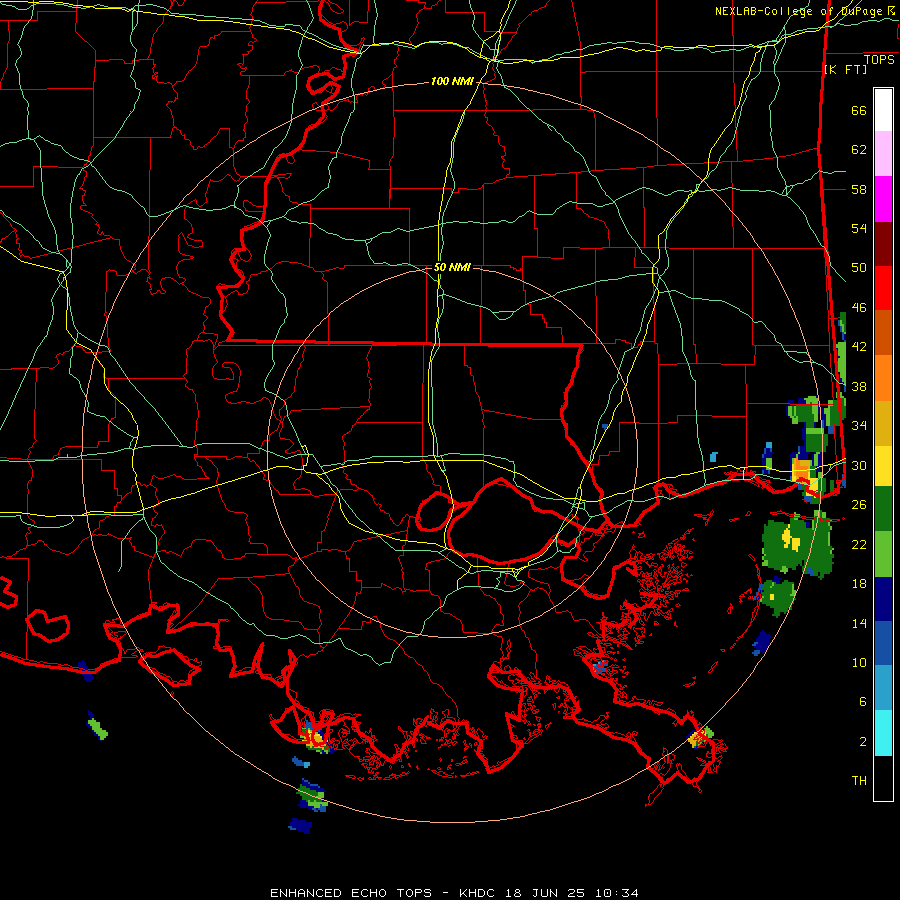Select the "10" legend value
This screenshot has height=900, width=900.
[859, 663]
